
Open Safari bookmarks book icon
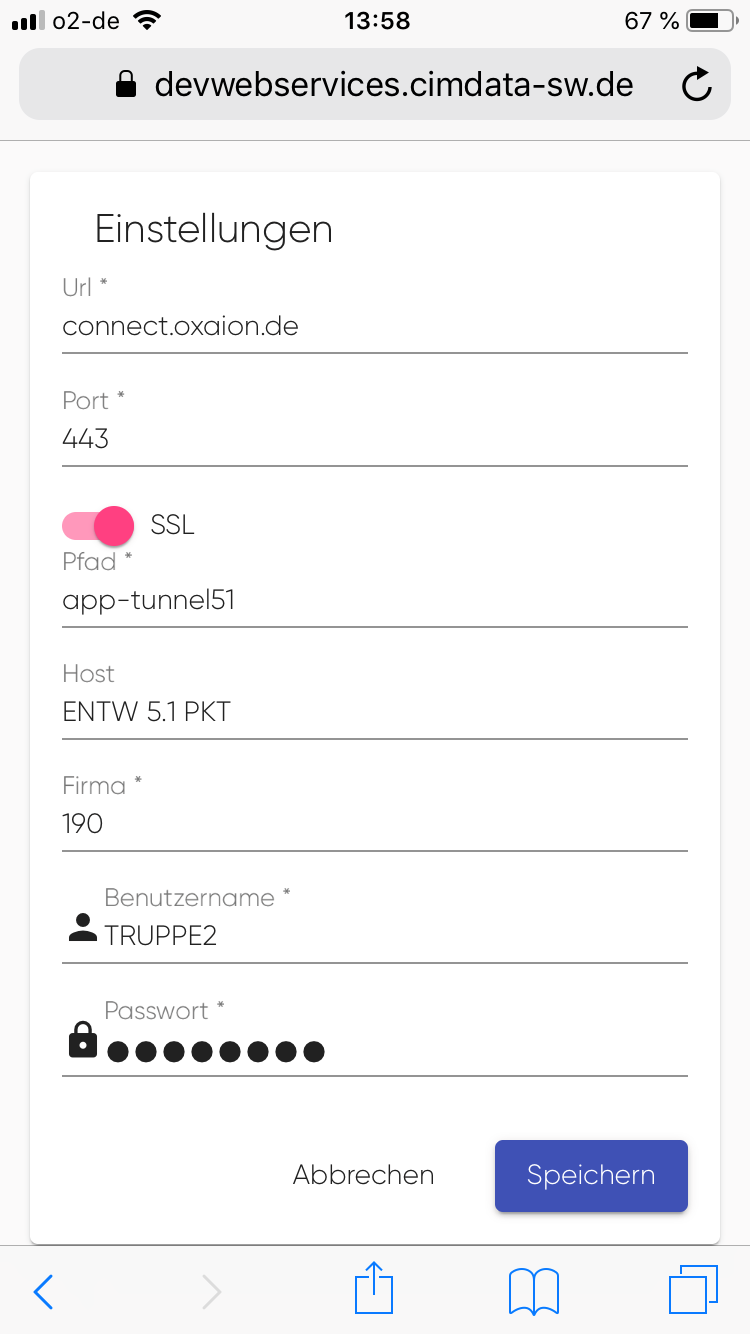pyautogui.click(x=534, y=1291)
